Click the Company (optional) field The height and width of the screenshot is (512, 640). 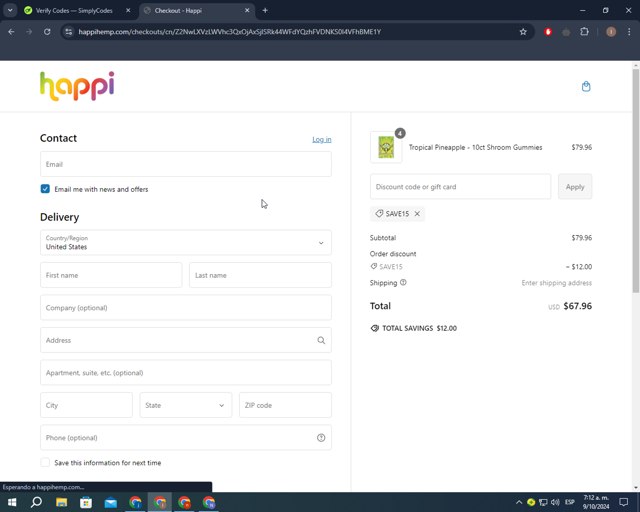[186, 307]
